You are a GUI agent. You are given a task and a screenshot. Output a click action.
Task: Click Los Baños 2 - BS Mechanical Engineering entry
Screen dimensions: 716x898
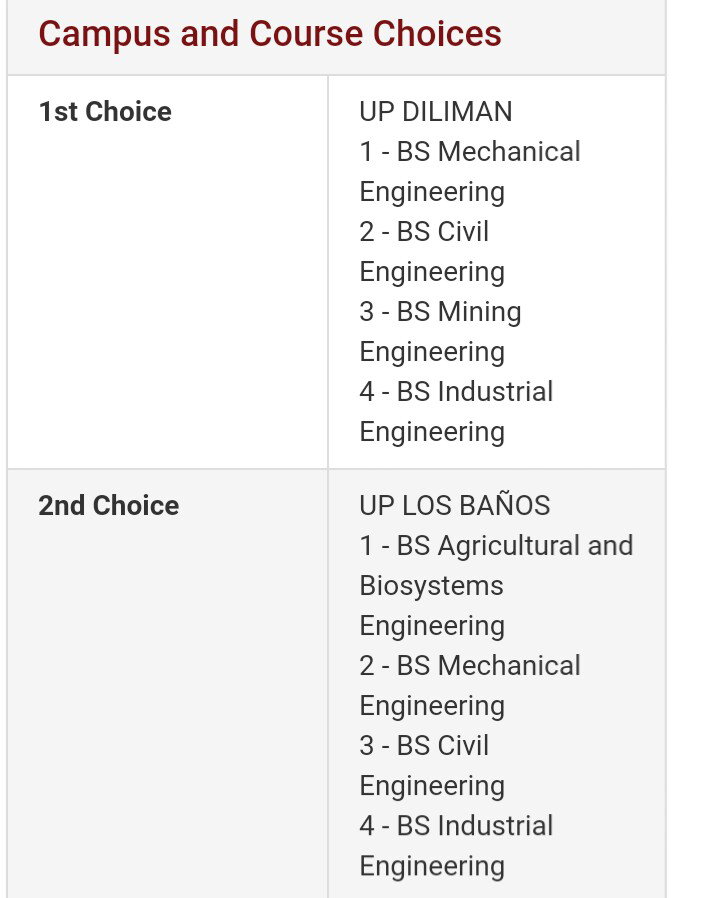click(470, 686)
